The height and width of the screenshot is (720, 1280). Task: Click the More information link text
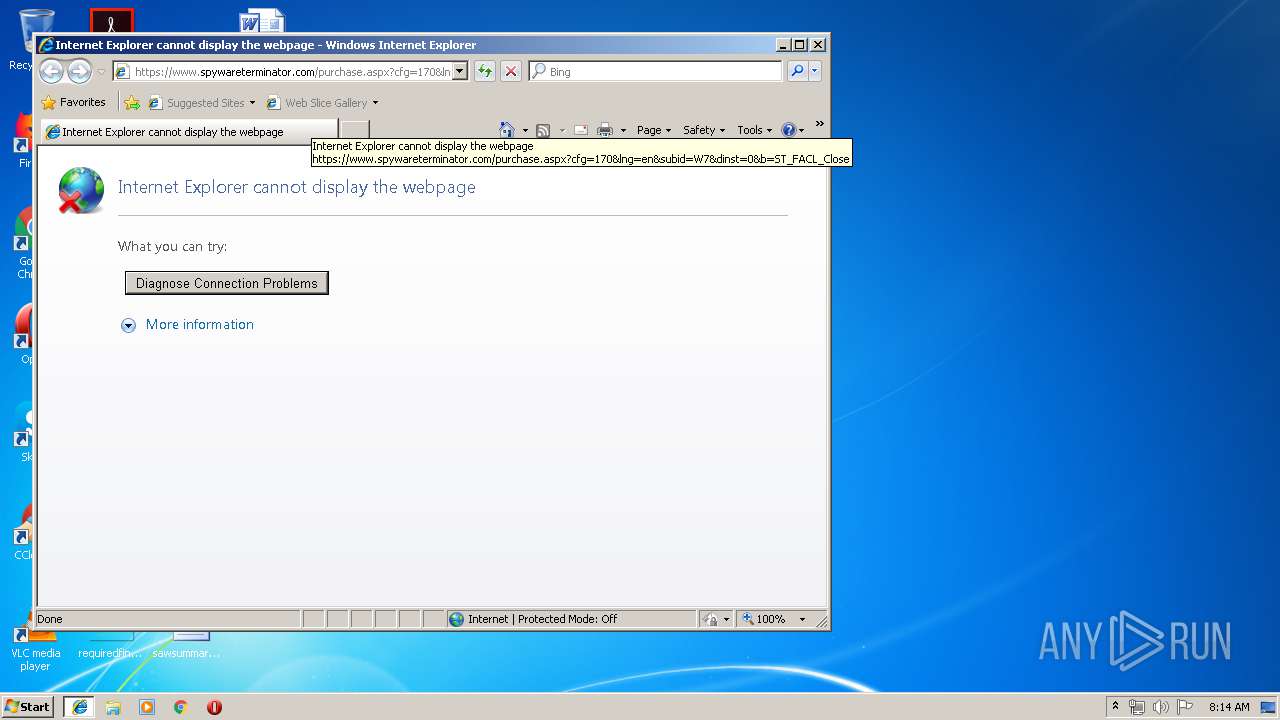[x=200, y=324]
